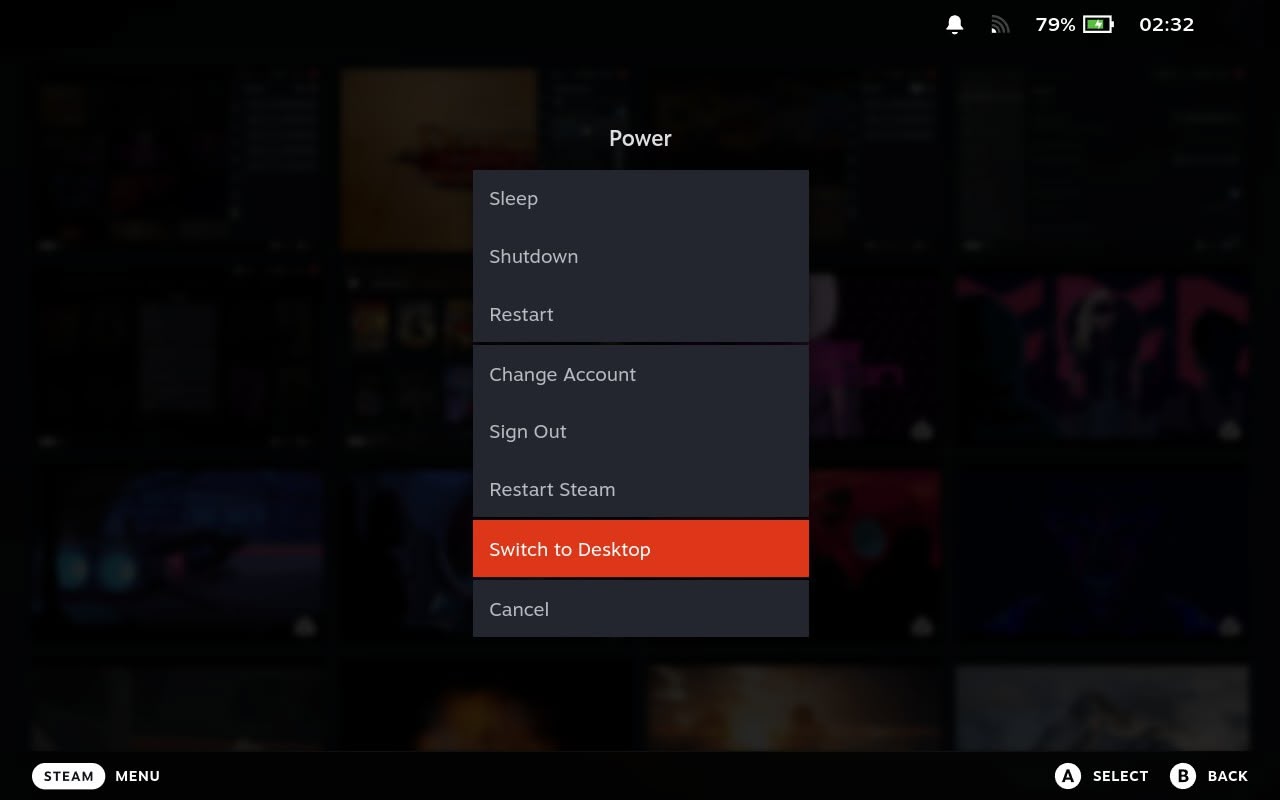This screenshot has height=800, width=1280.
Task: Choose Shutdown from the Power menu
Action: click(640, 256)
